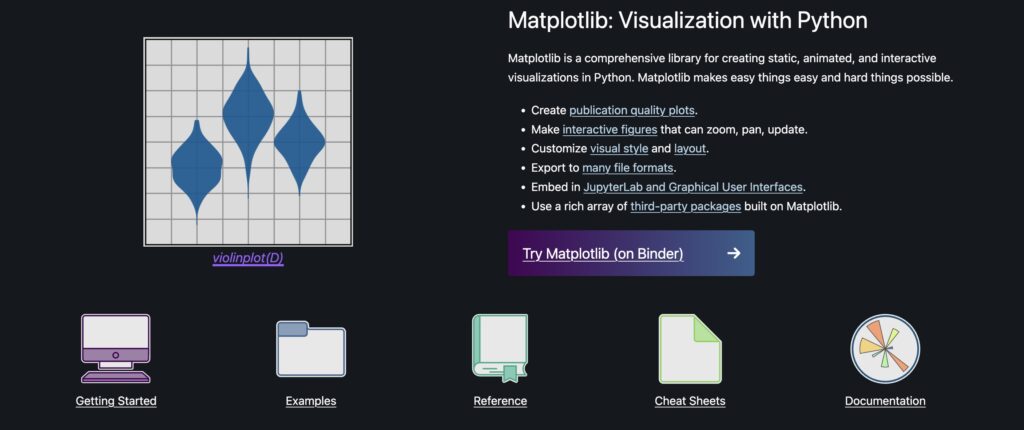The image size is (1024, 430).
Task: Open the Documentation text link
Action: click(885, 401)
